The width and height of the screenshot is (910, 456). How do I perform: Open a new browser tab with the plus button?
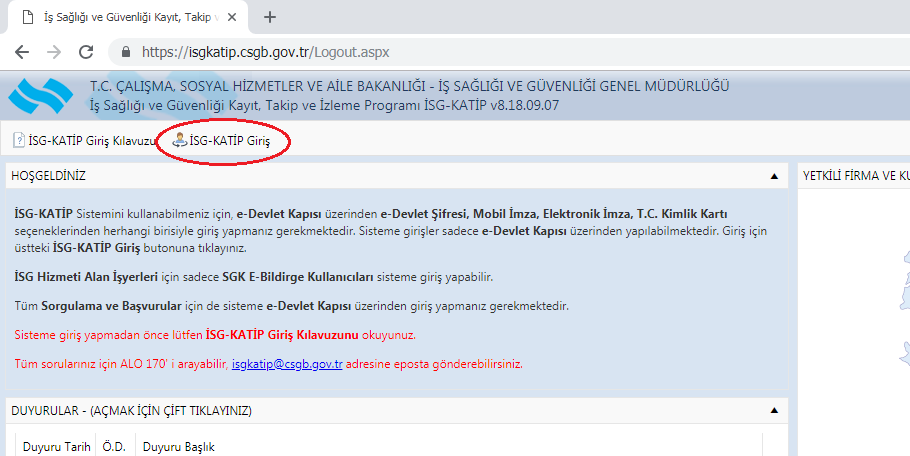269,17
